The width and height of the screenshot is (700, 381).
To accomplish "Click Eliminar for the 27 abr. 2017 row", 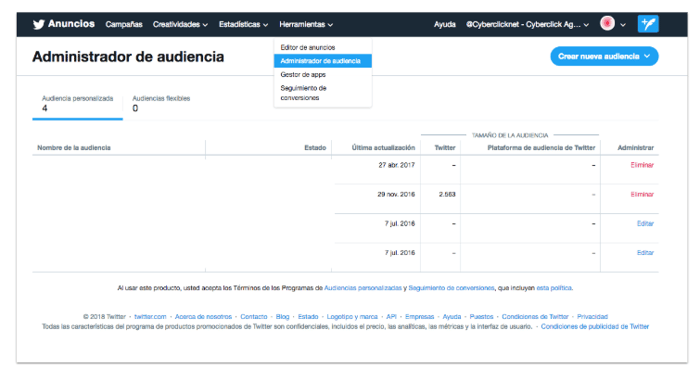I will tap(642, 165).
